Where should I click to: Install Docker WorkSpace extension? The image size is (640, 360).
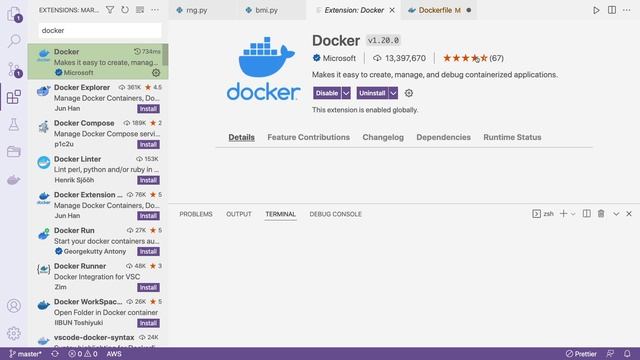pos(148,323)
